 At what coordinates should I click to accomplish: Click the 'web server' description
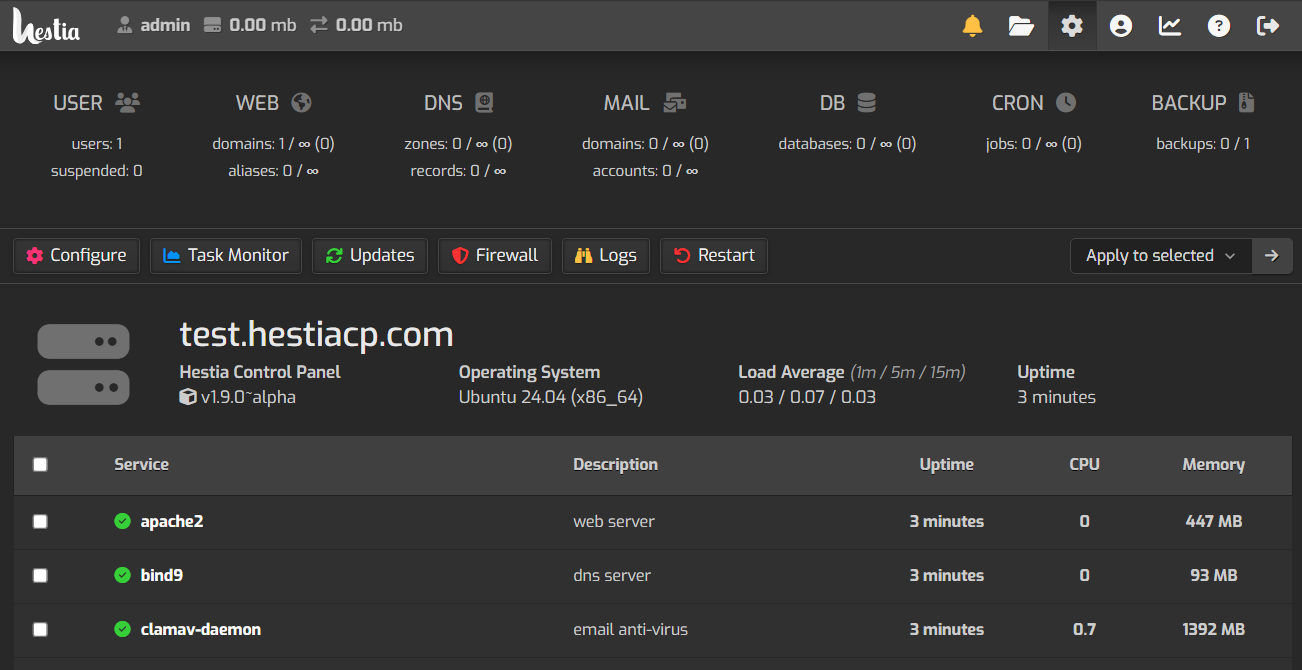coord(614,521)
